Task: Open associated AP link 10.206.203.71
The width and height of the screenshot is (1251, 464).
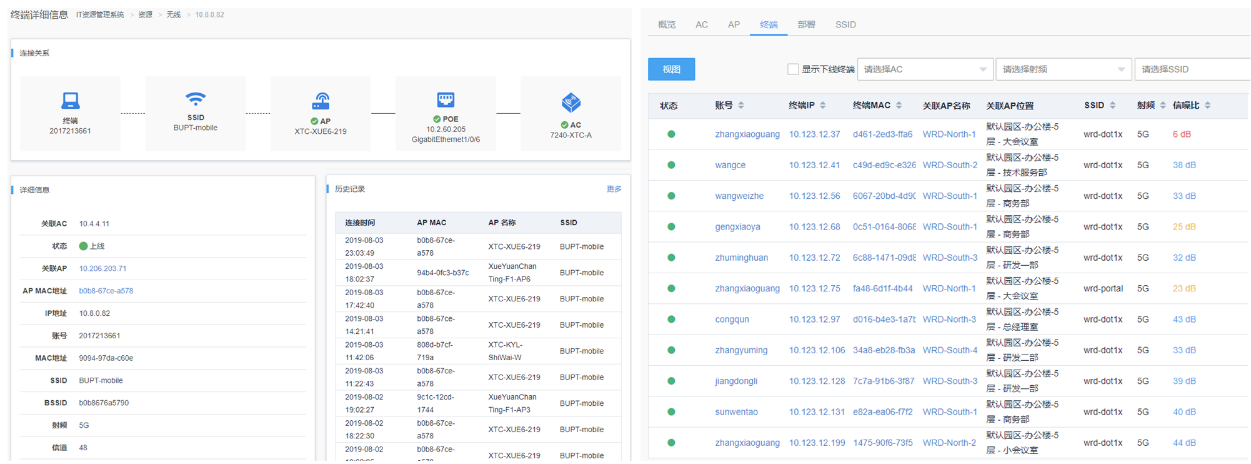Action: pyautogui.click(x=103, y=268)
